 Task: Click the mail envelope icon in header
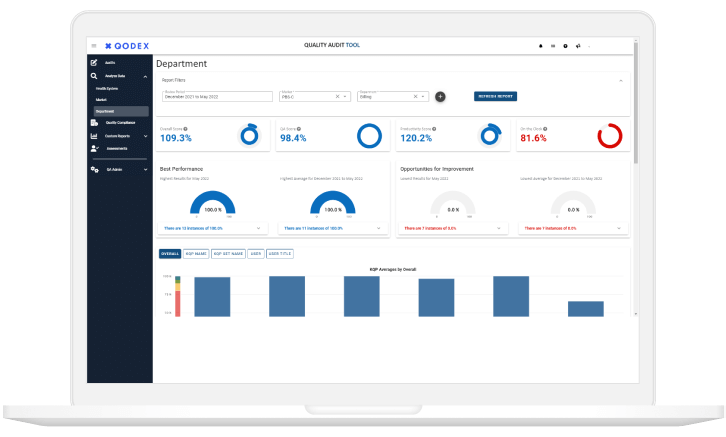553,46
